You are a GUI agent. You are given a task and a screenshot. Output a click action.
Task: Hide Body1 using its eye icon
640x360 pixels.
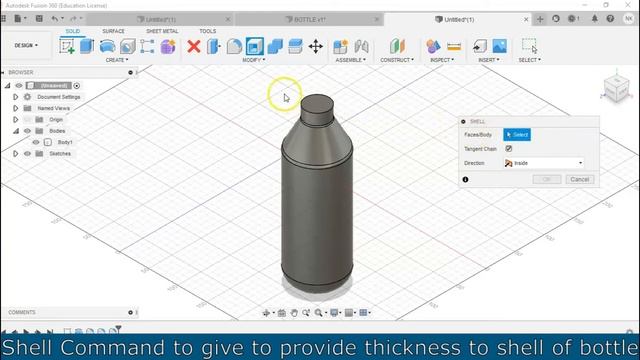click(36, 142)
